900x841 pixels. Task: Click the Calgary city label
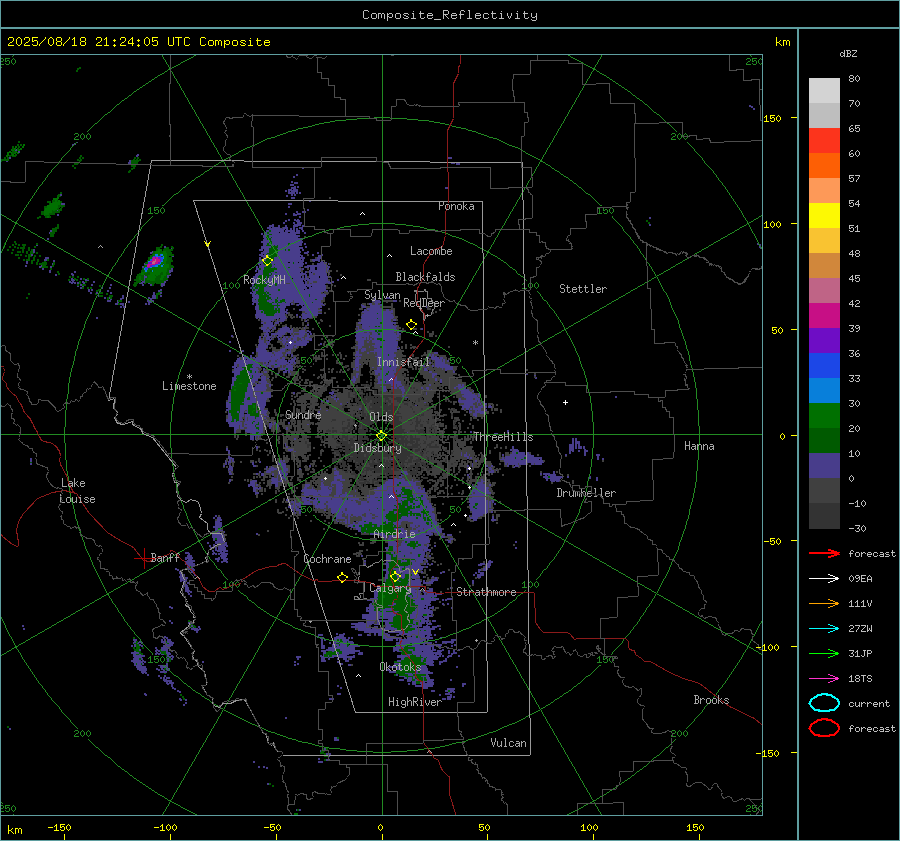pos(390,588)
